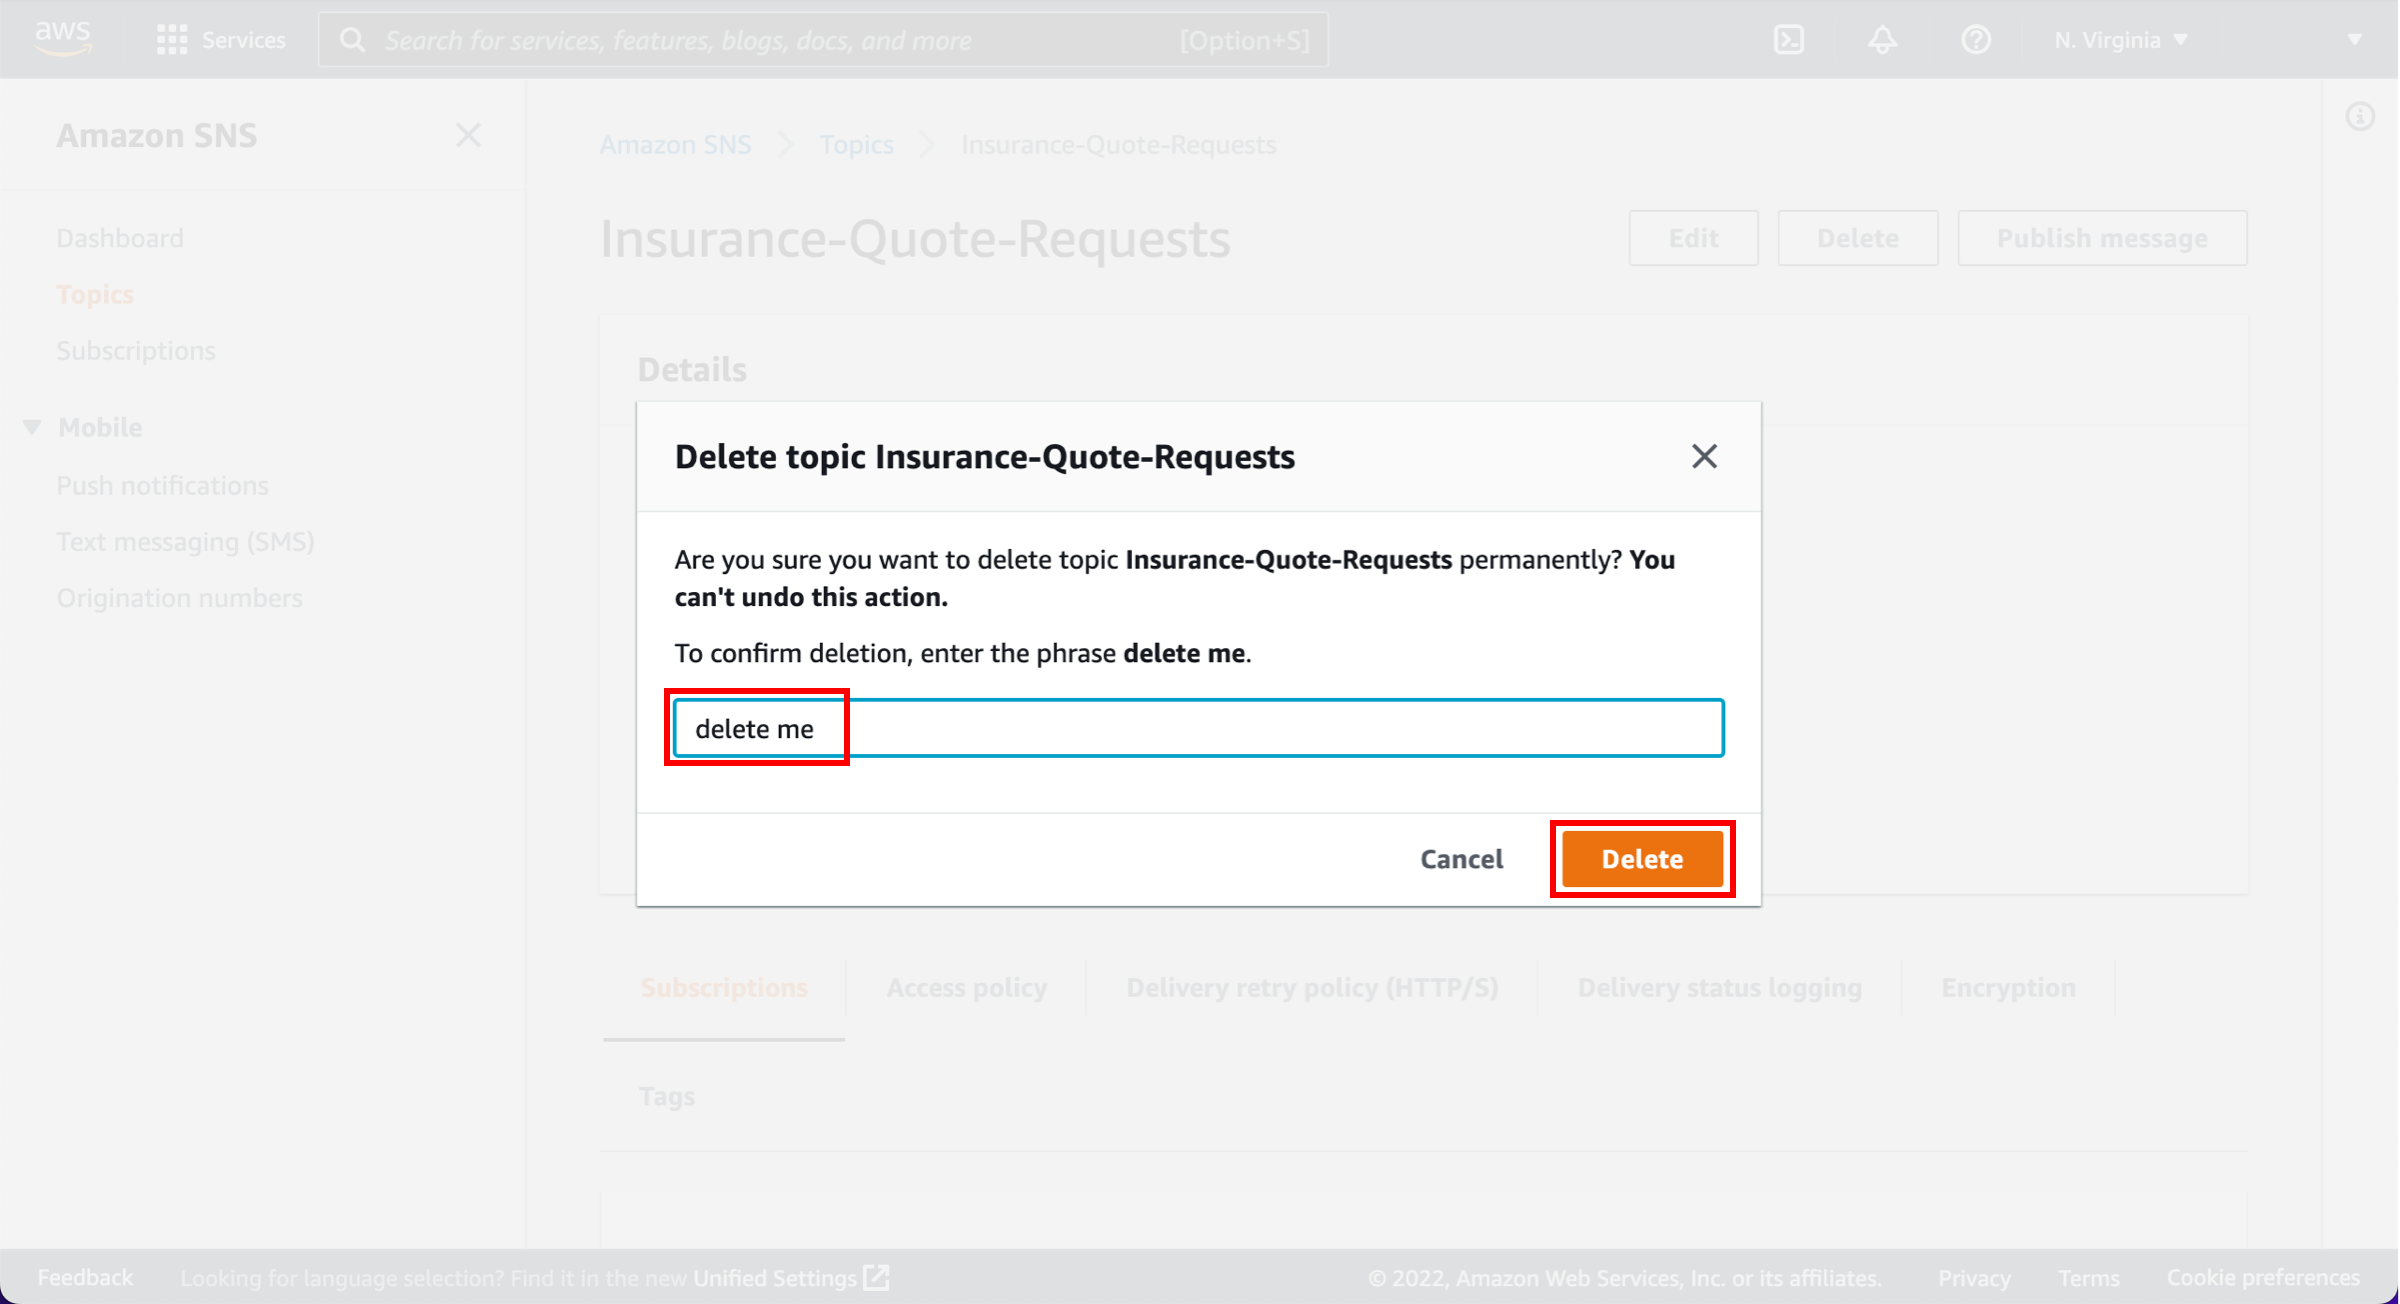Open Text messaging (SMS) in sidebar
This screenshot has width=2400, height=1304.
(186, 541)
